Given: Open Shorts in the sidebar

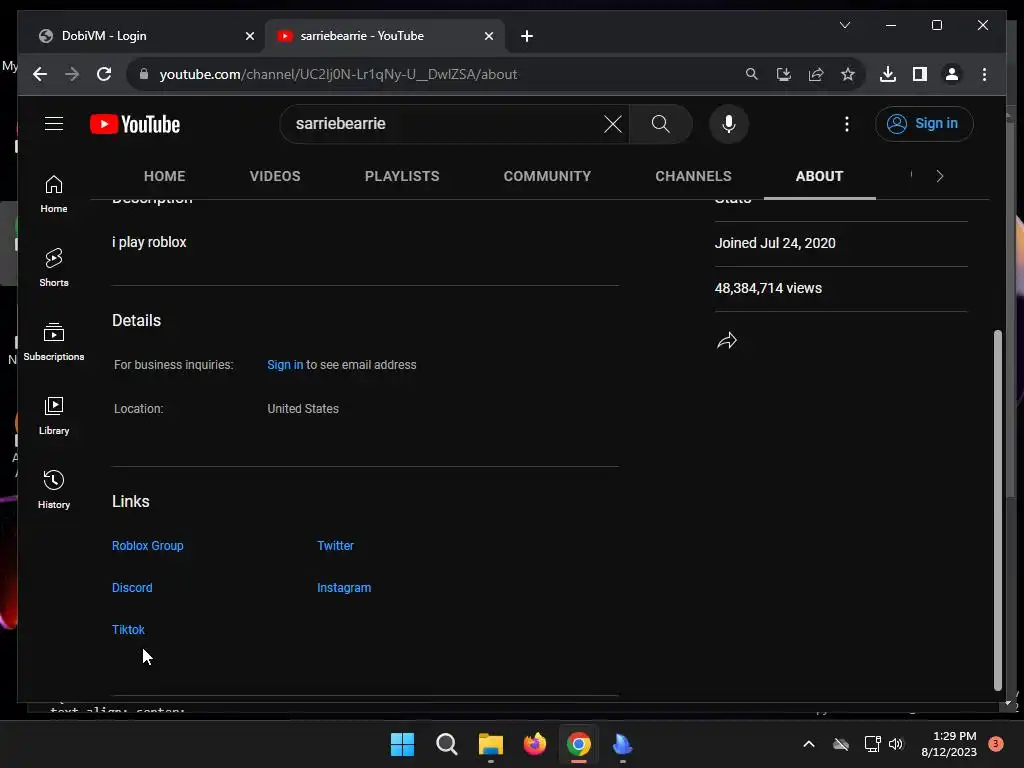Looking at the screenshot, I should point(54,268).
